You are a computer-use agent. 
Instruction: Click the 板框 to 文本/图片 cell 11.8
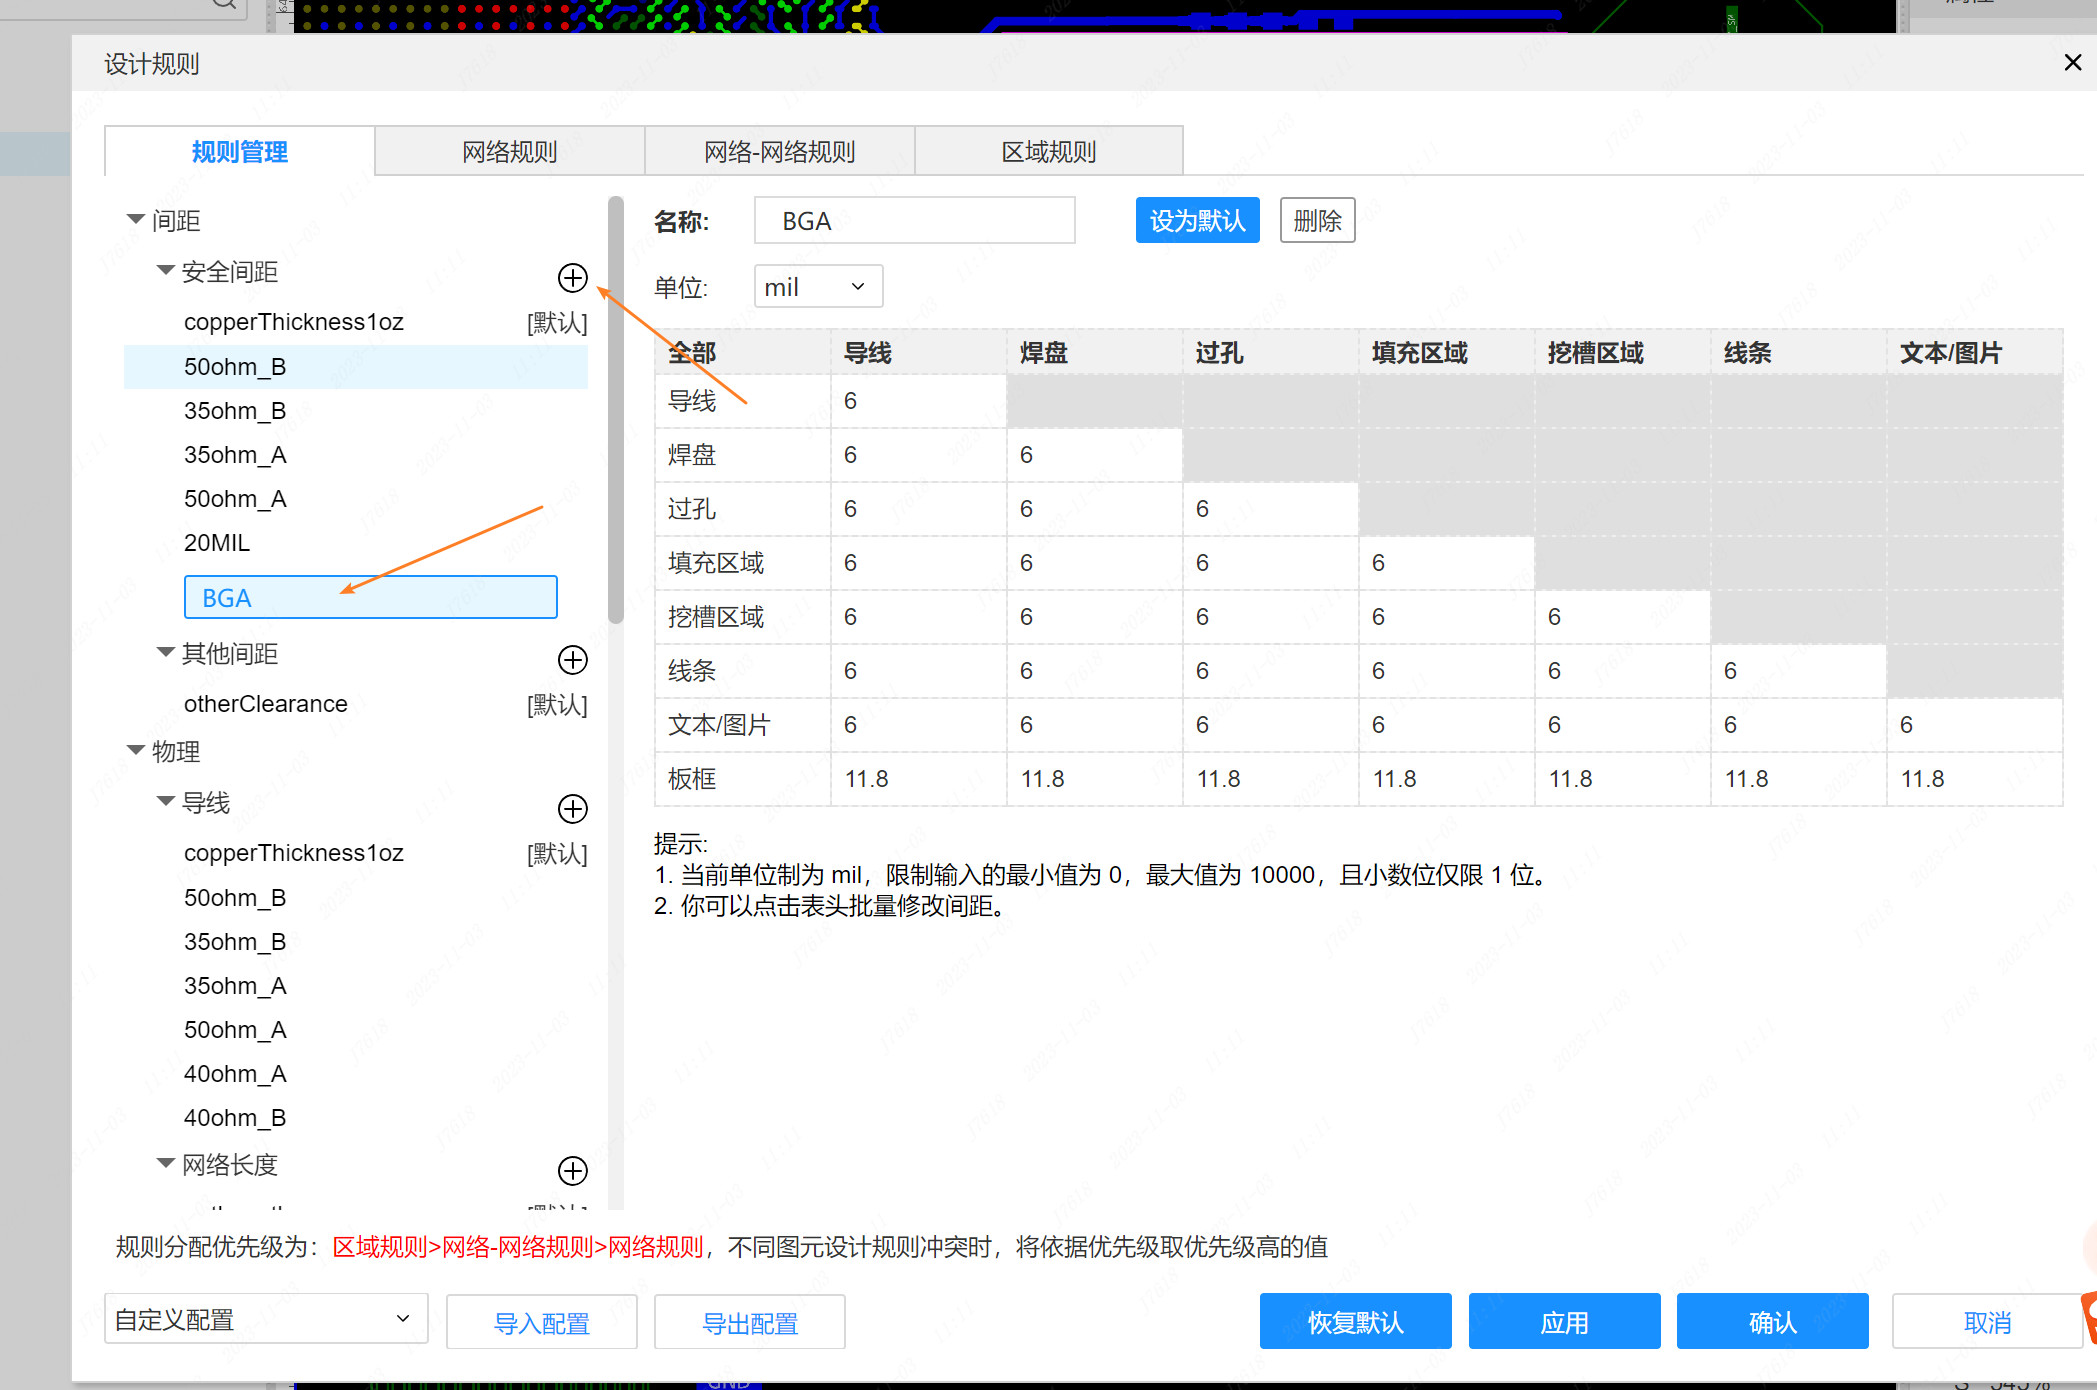[x=1974, y=779]
